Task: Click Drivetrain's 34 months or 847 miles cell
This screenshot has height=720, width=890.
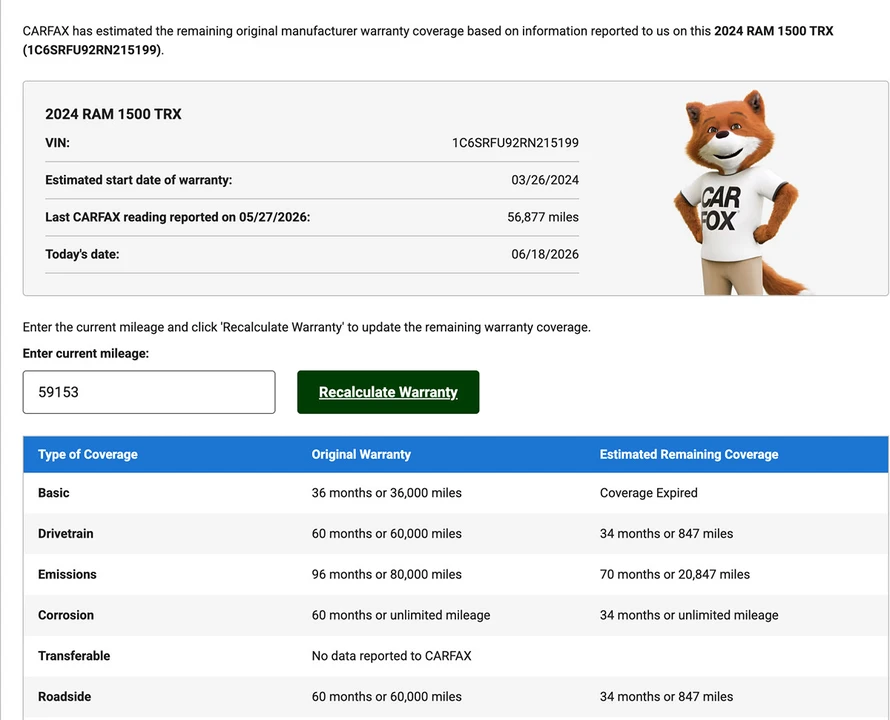Action: pyautogui.click(x=666, y=534)
